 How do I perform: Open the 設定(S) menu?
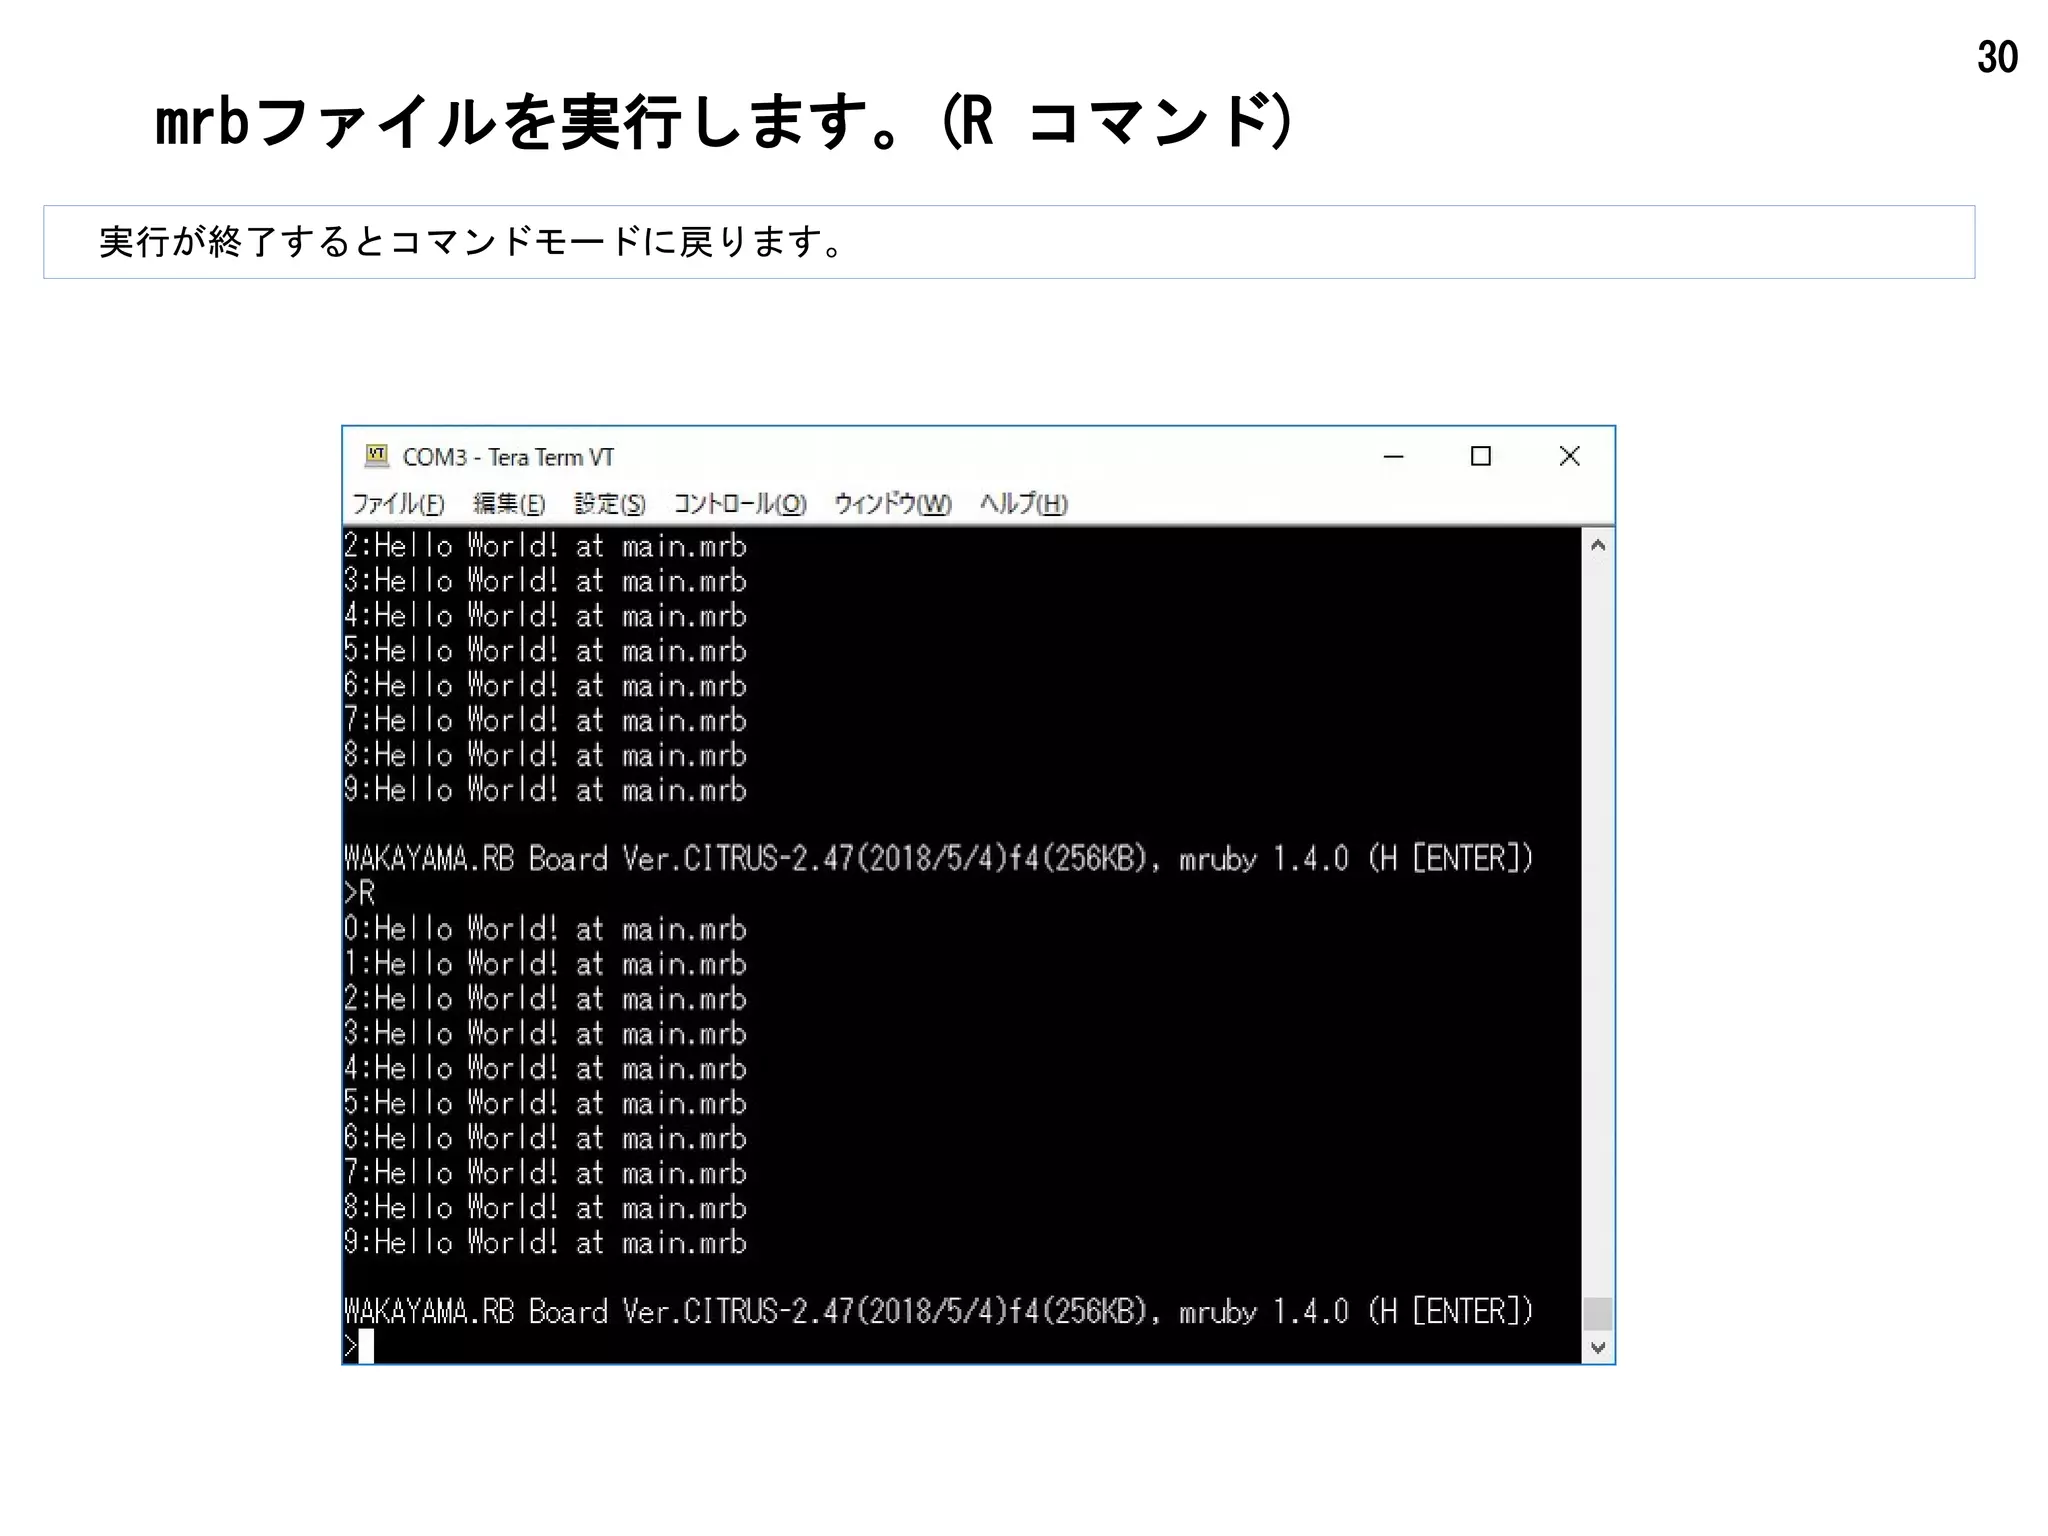610,503
